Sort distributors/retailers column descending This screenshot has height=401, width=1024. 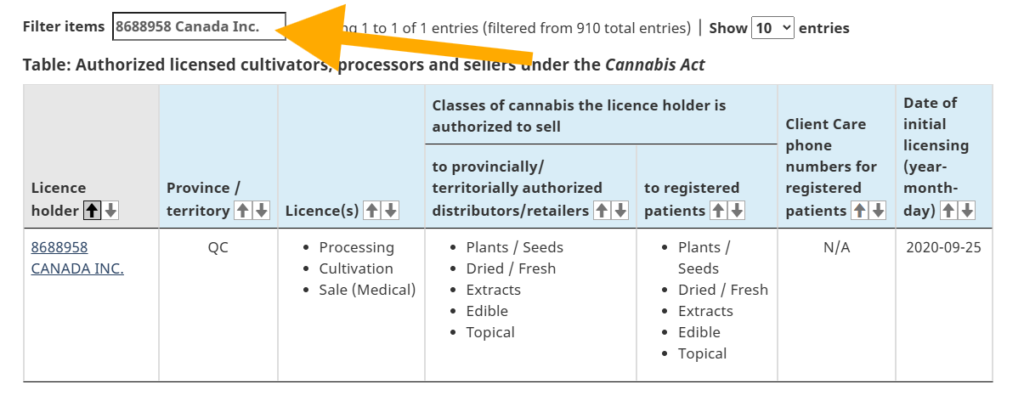pos(620,211)
